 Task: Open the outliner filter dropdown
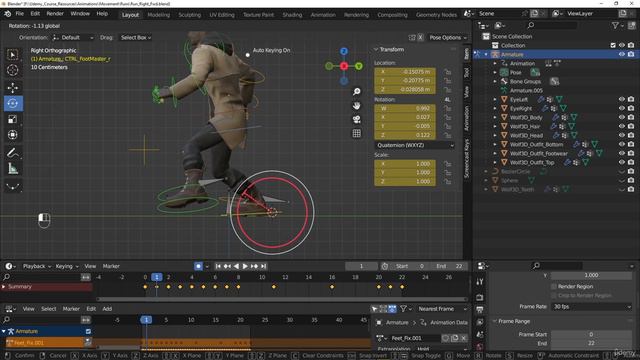[617, 25]
